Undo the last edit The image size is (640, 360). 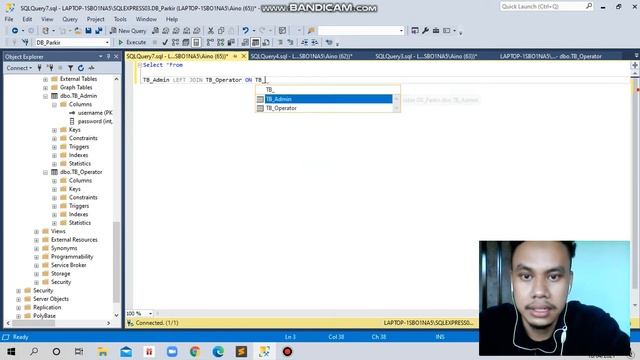[245, 31]
